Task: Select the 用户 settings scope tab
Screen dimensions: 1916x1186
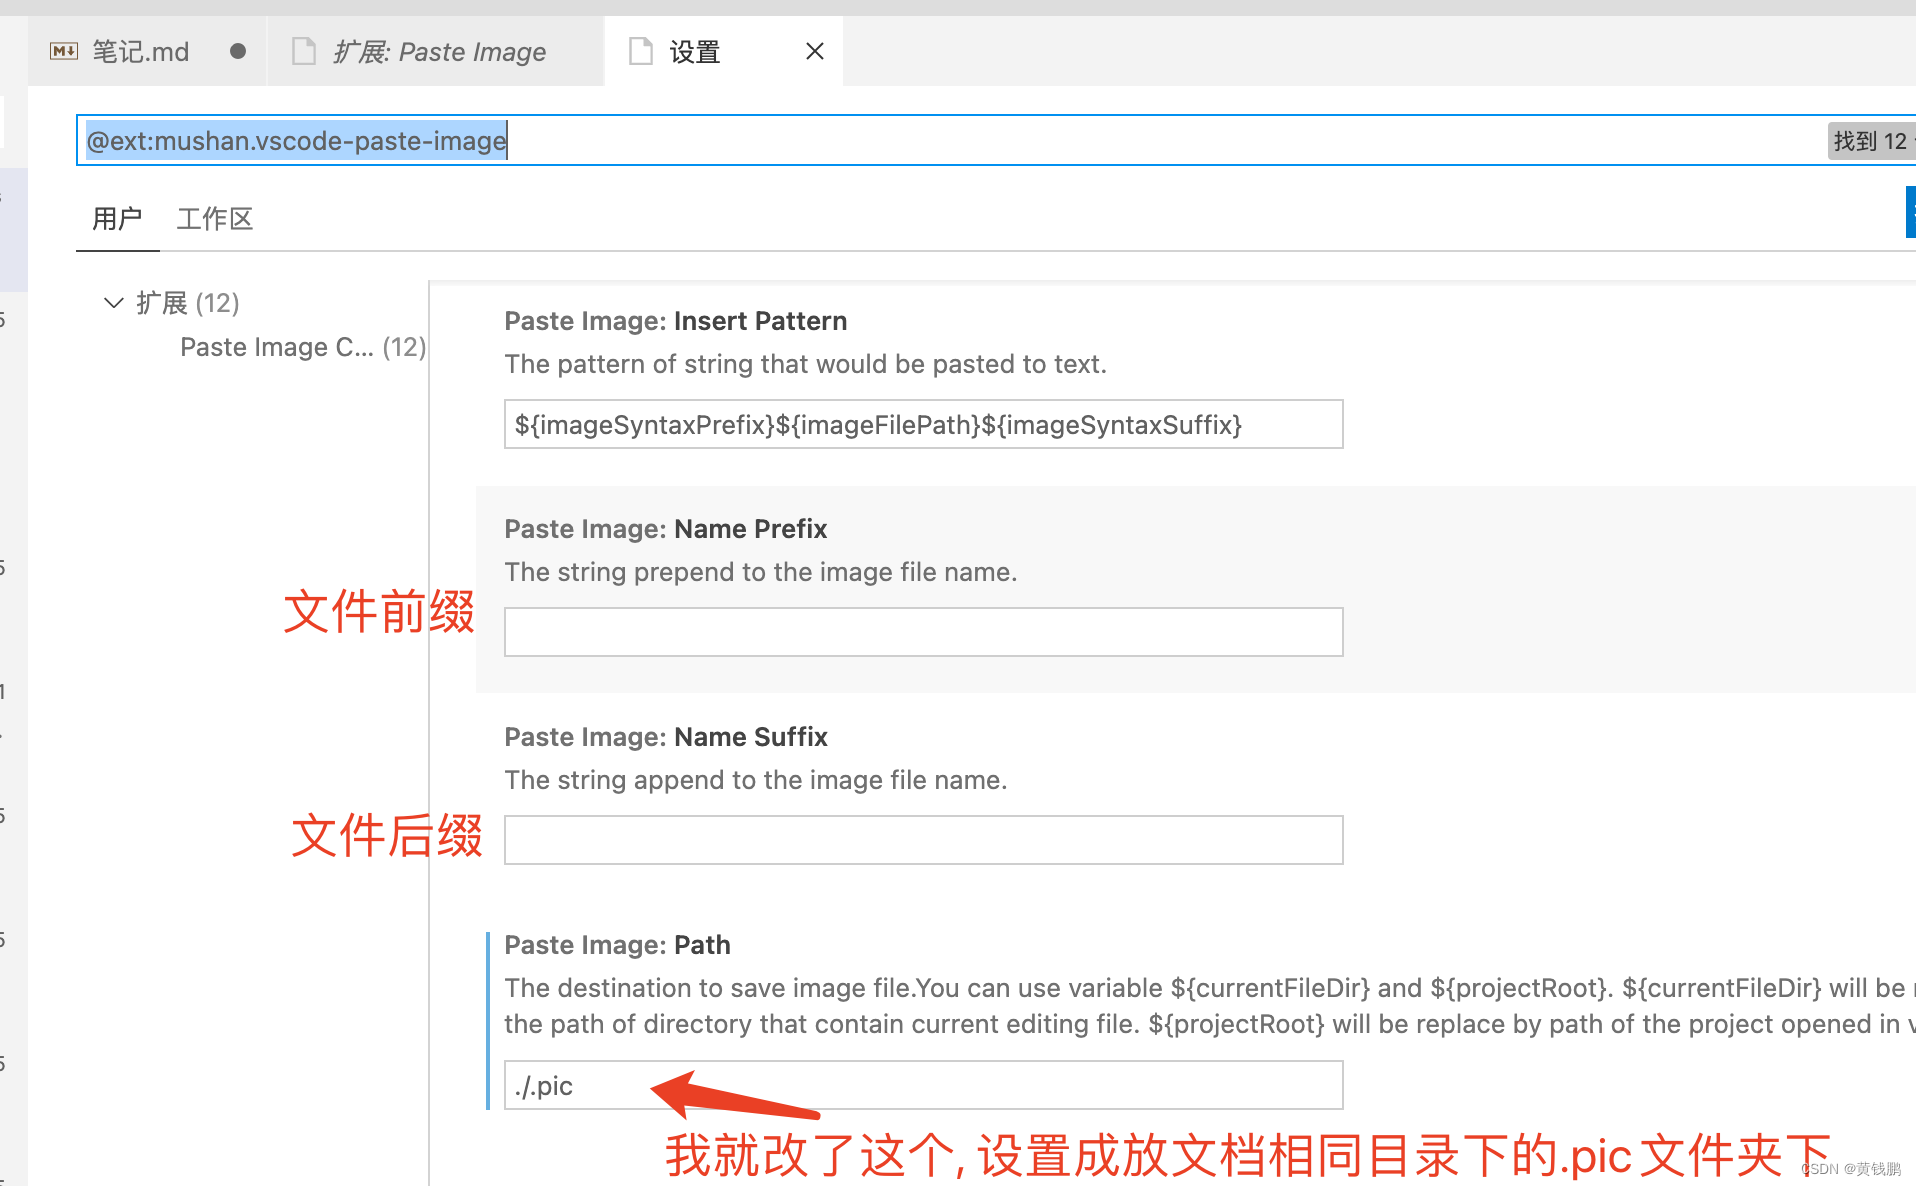Action: [x=117, y=218]
